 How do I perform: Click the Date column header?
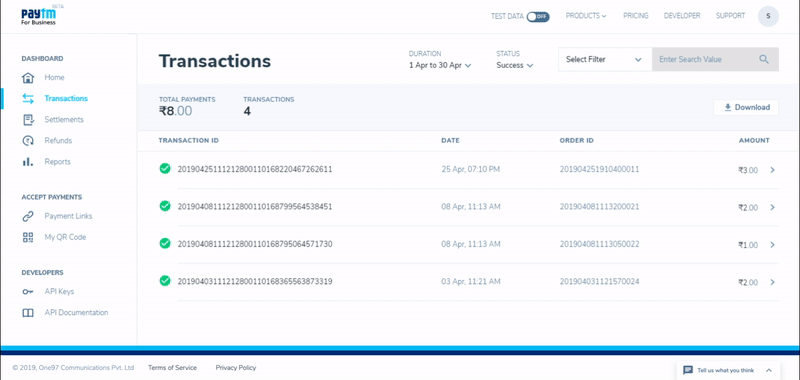tap(451, 140)
